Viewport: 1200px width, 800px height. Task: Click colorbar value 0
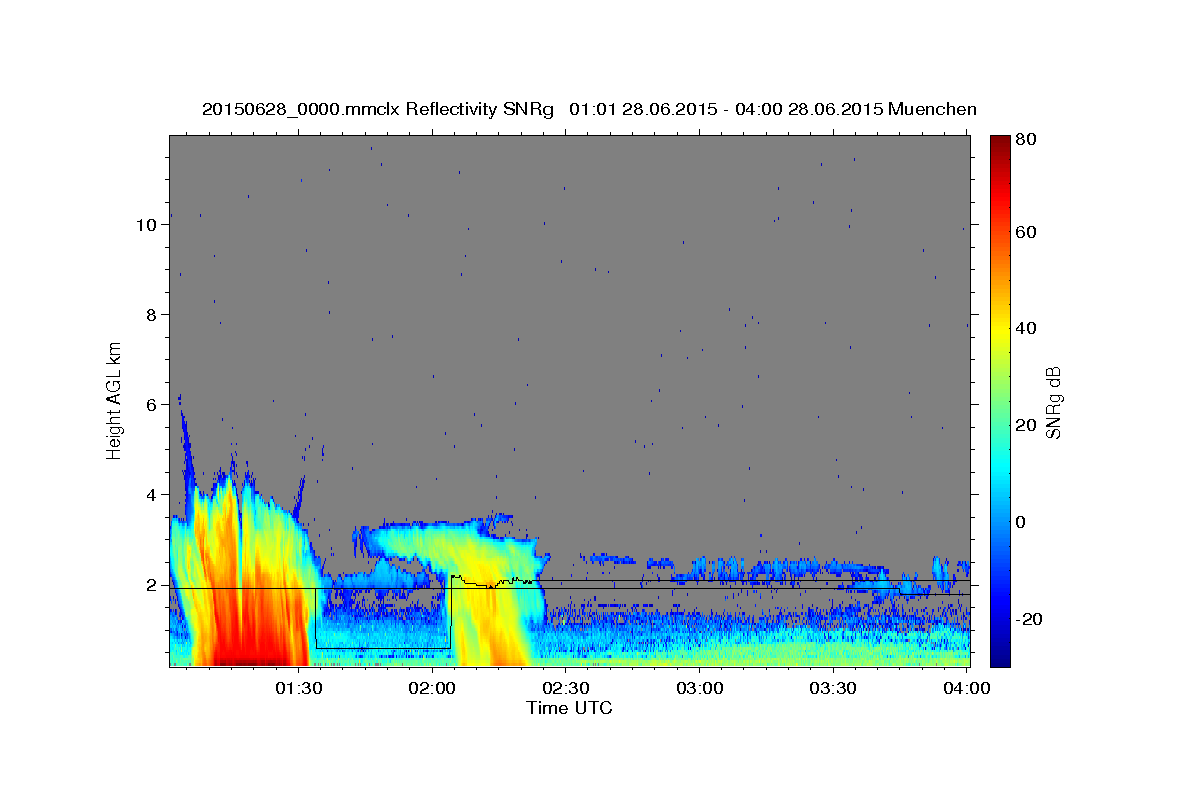pos(1022,523)
